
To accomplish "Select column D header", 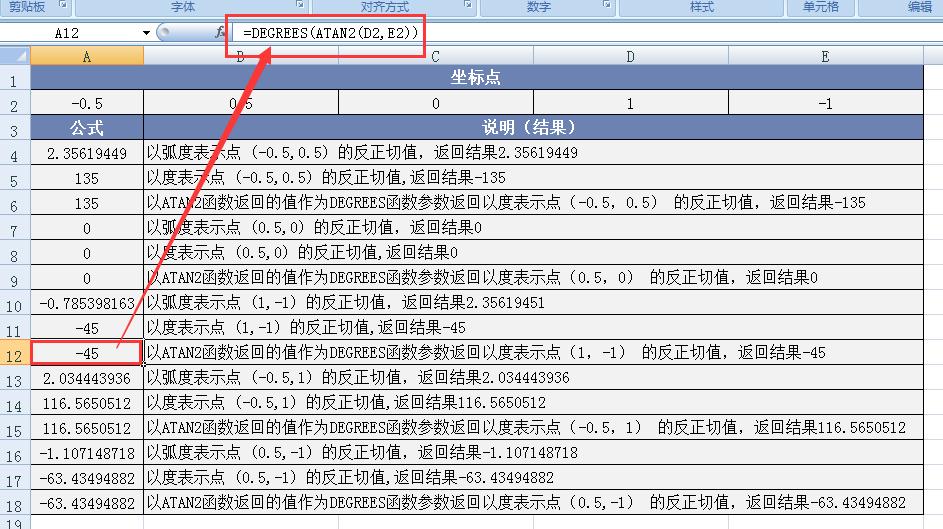I will (630, 57).
